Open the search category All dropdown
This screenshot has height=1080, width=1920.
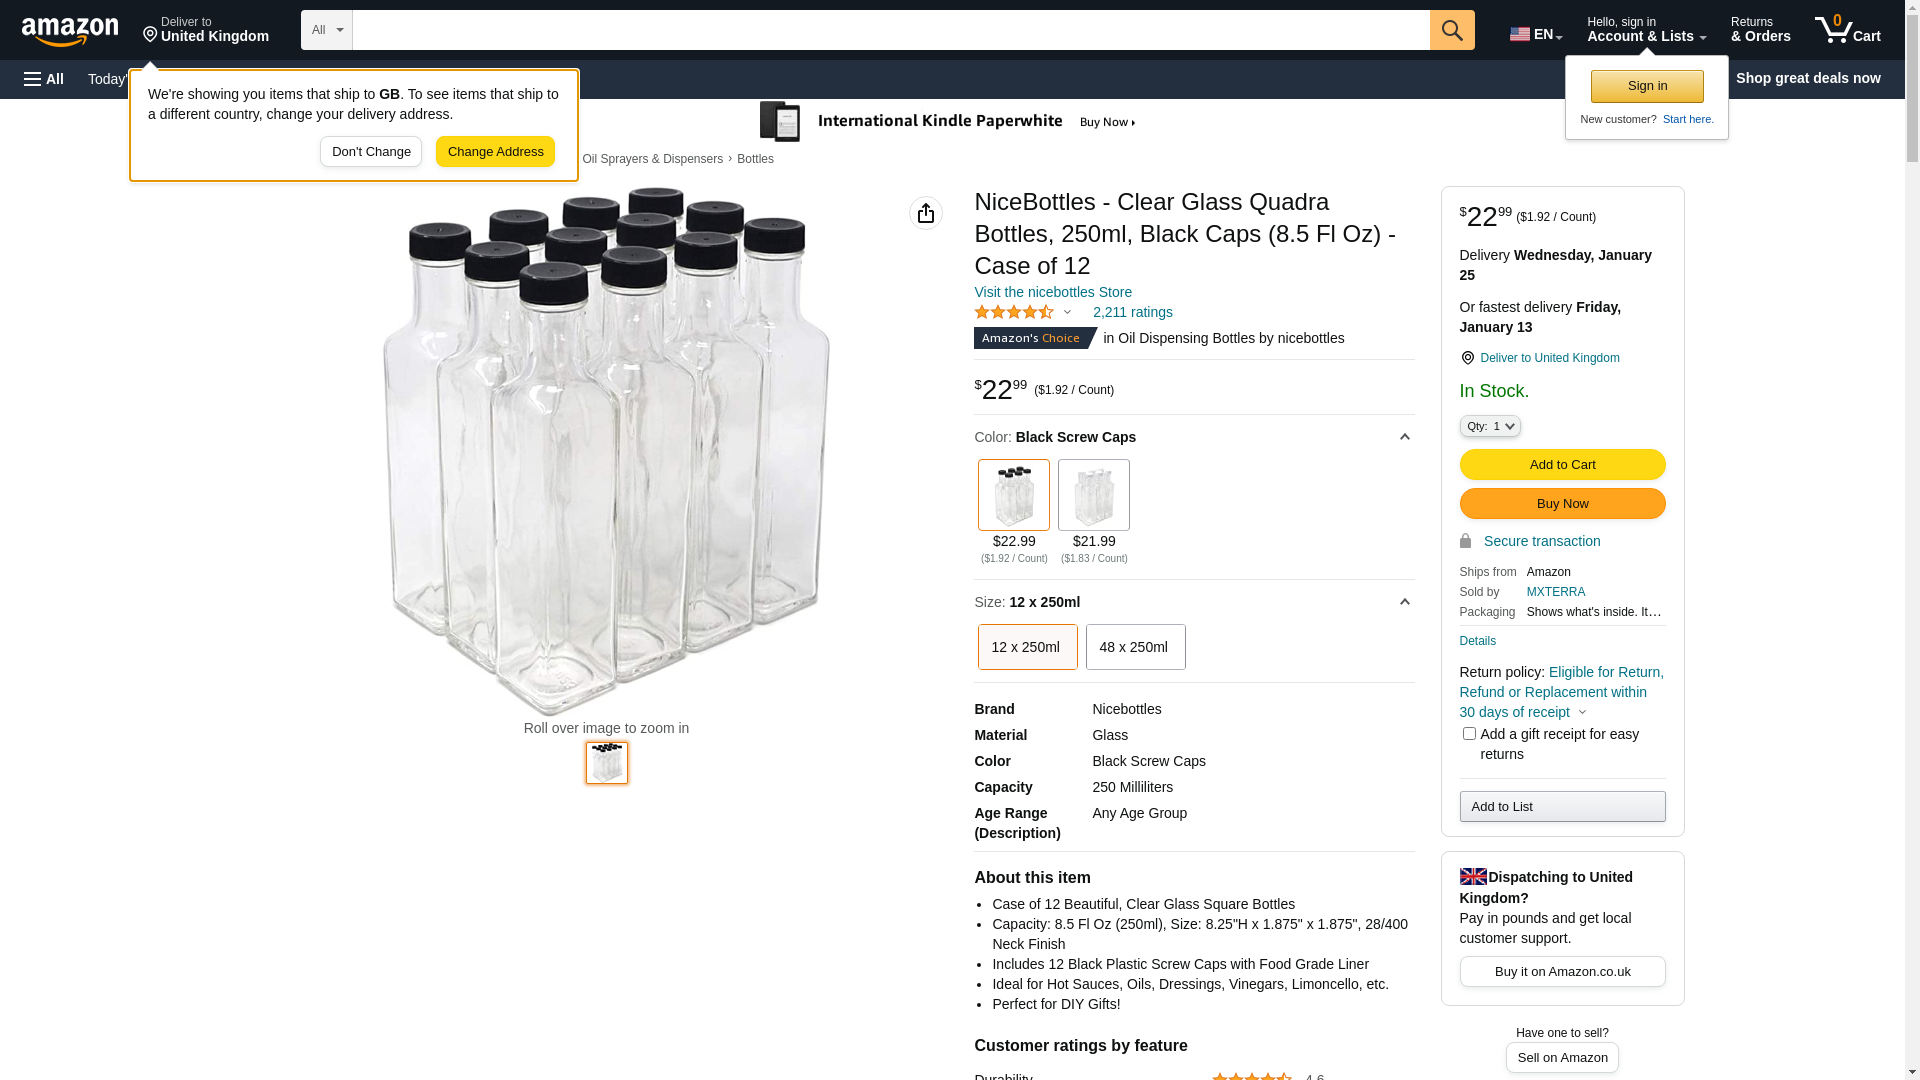pyautogui.click(x=326, y=30)
